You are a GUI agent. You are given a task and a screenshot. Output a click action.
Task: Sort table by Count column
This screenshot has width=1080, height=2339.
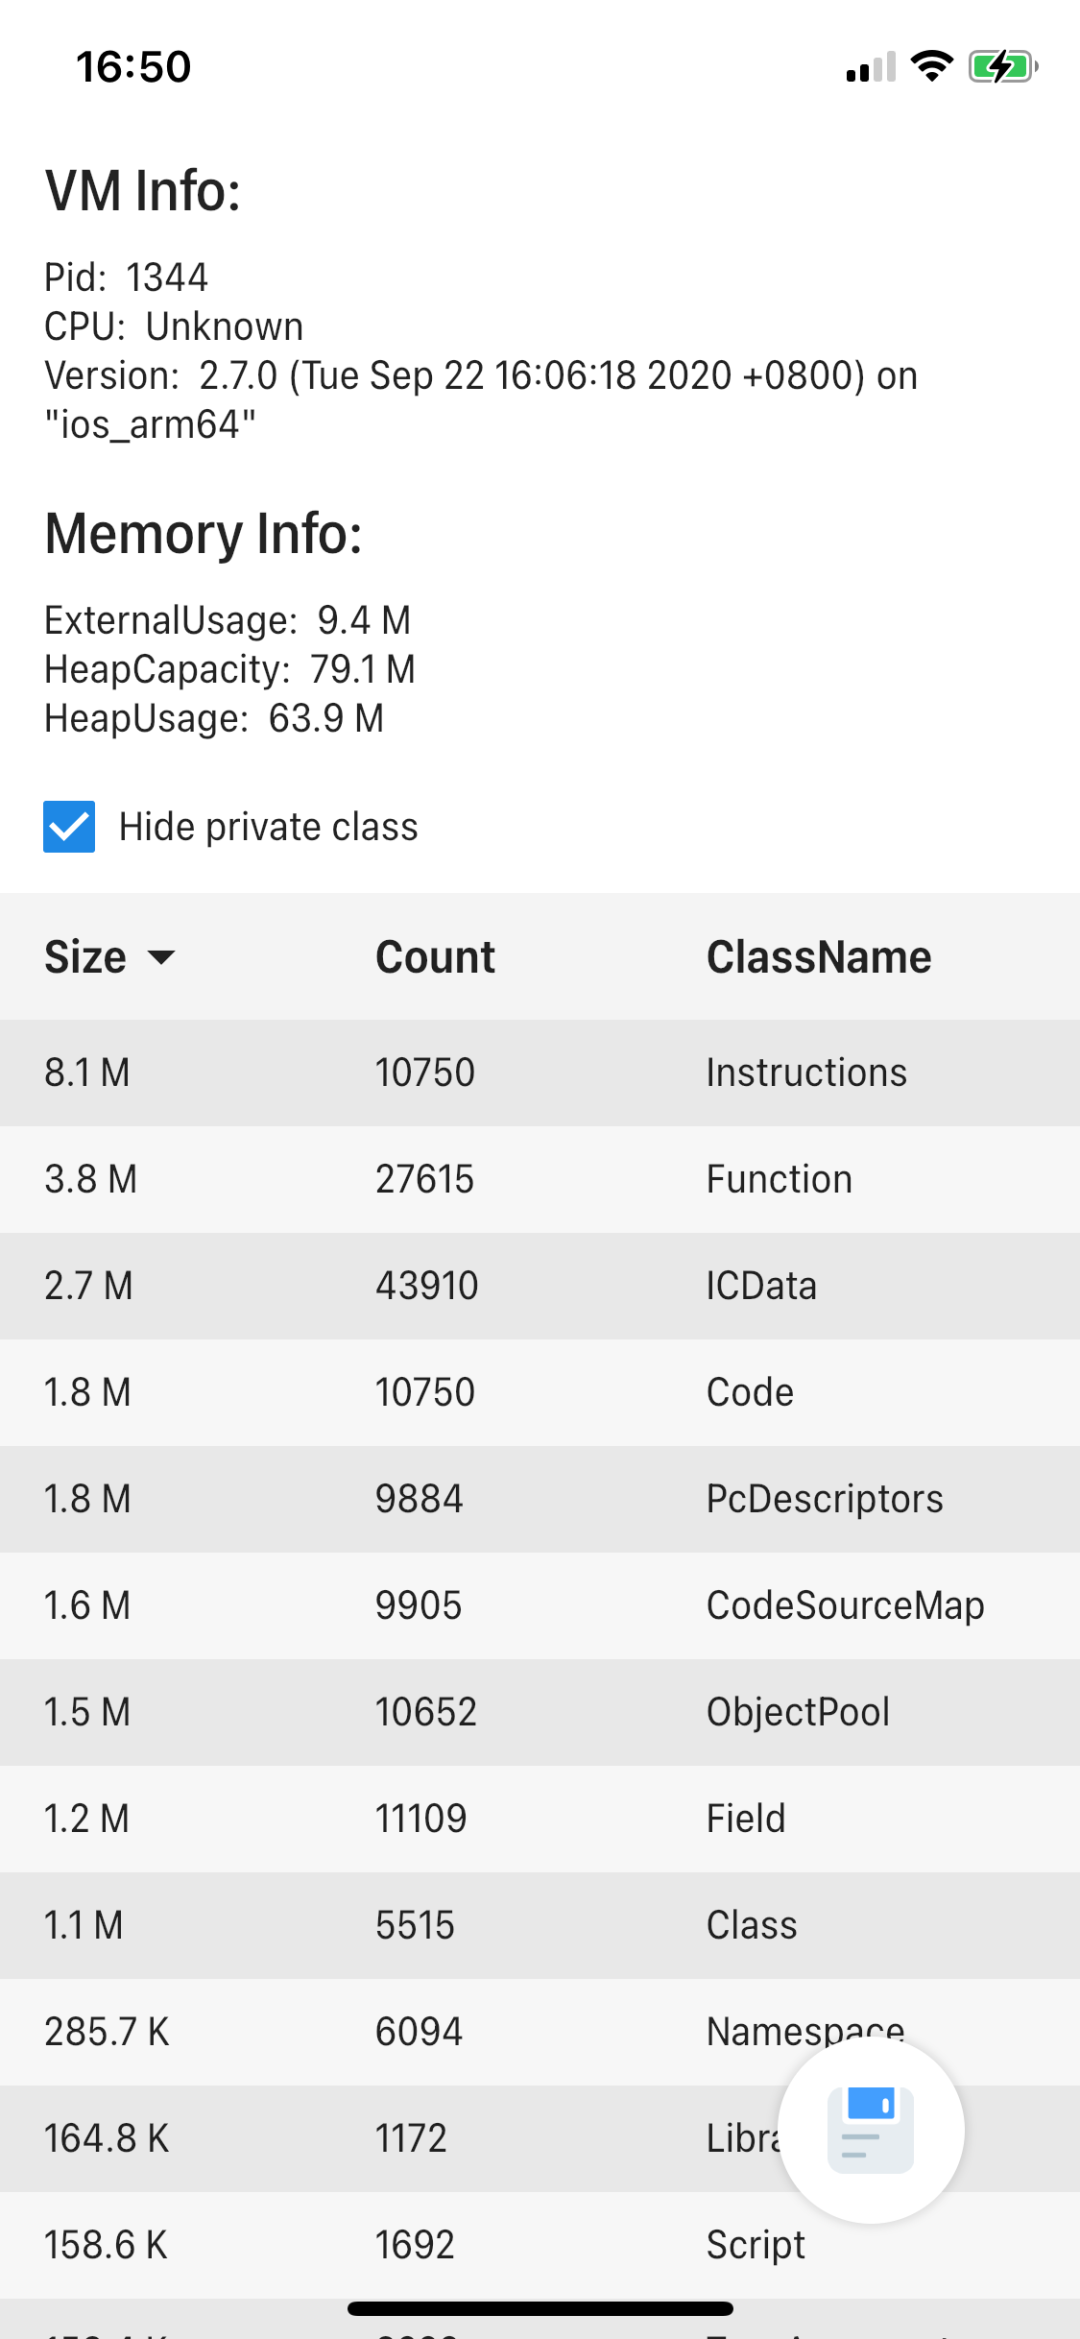tap(435, 957)
